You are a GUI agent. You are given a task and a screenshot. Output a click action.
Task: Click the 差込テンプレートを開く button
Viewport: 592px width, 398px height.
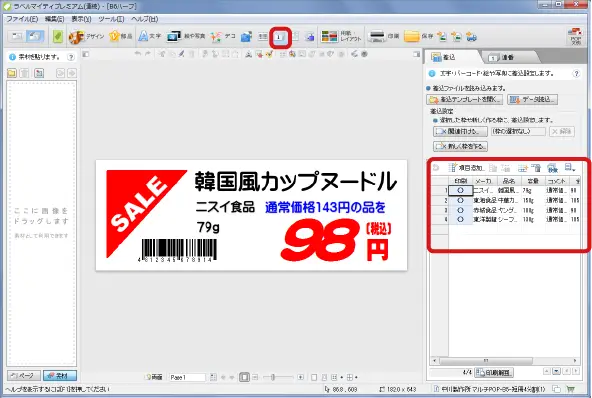pyautogui.click(x=465, y=100)
